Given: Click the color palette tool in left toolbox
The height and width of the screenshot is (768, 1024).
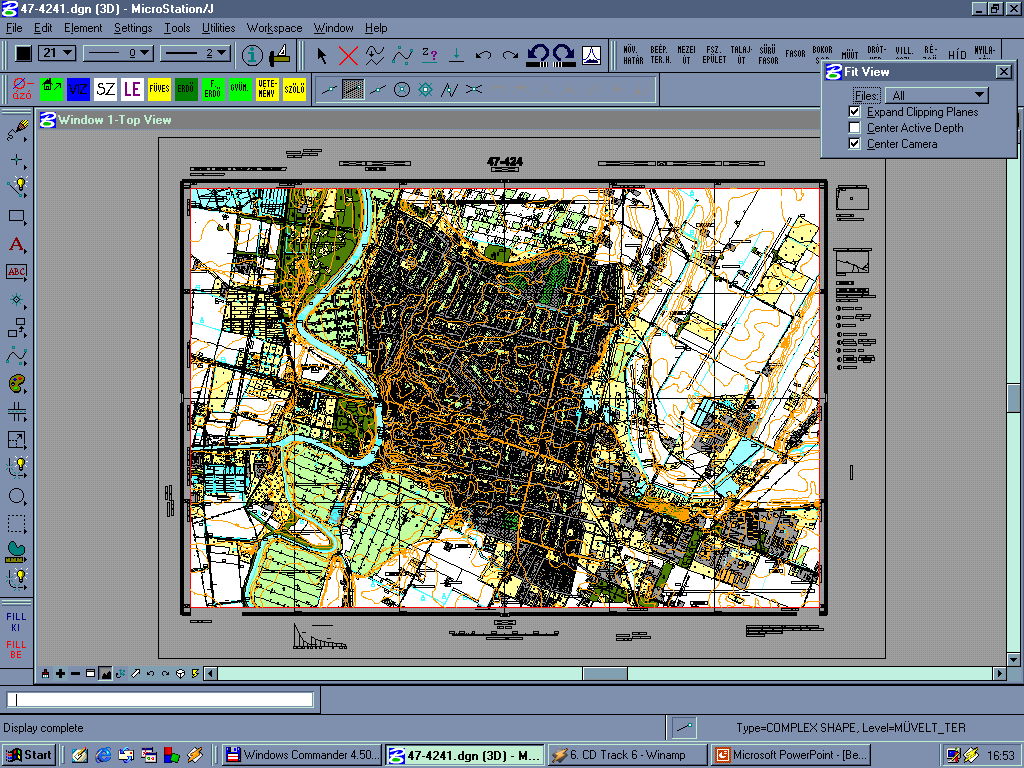Looking at the screenshot, I should coord(17,384).
